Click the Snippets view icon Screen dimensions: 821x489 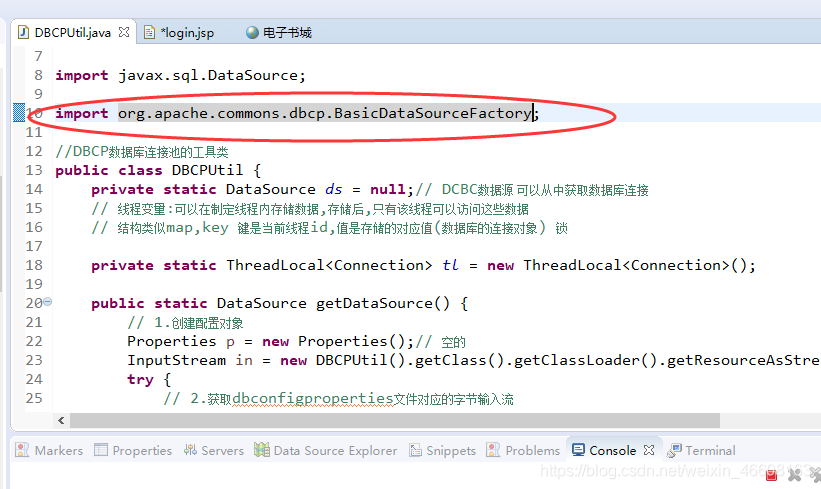(415, 450)
